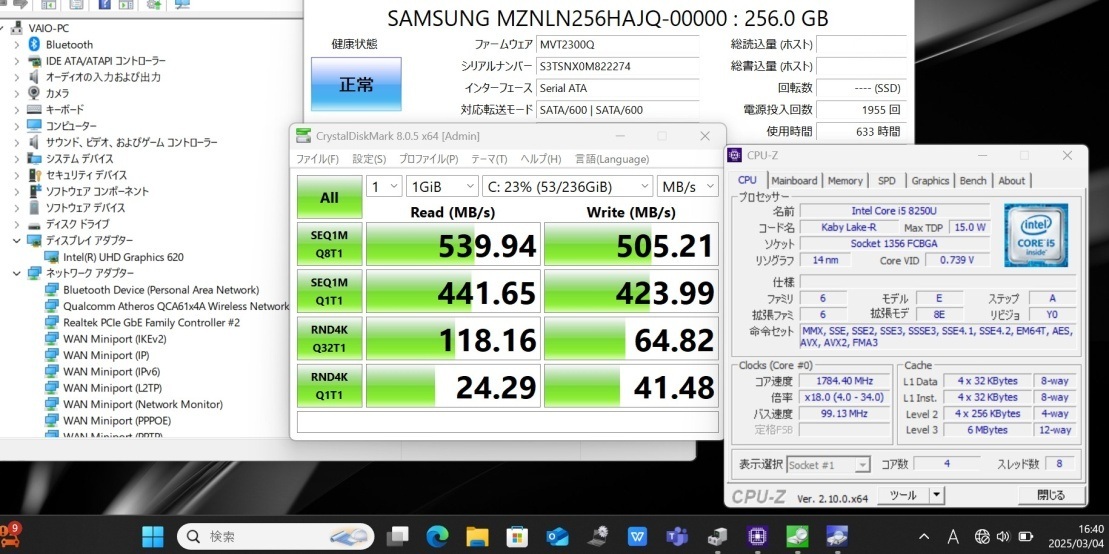Click the security devices (セキュリティ デバイス) icon

click(x=34, y=175)
